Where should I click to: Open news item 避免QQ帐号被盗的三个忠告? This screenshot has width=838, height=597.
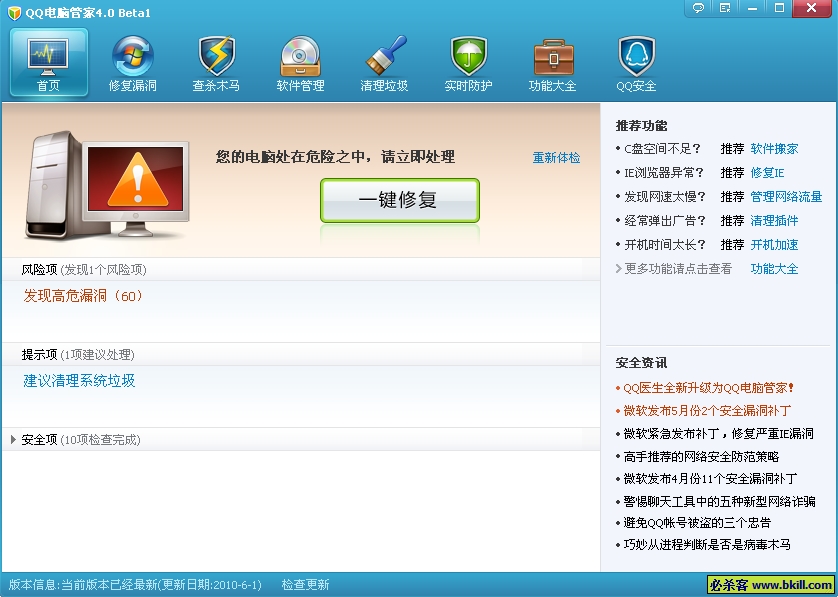tap(697, 523)
